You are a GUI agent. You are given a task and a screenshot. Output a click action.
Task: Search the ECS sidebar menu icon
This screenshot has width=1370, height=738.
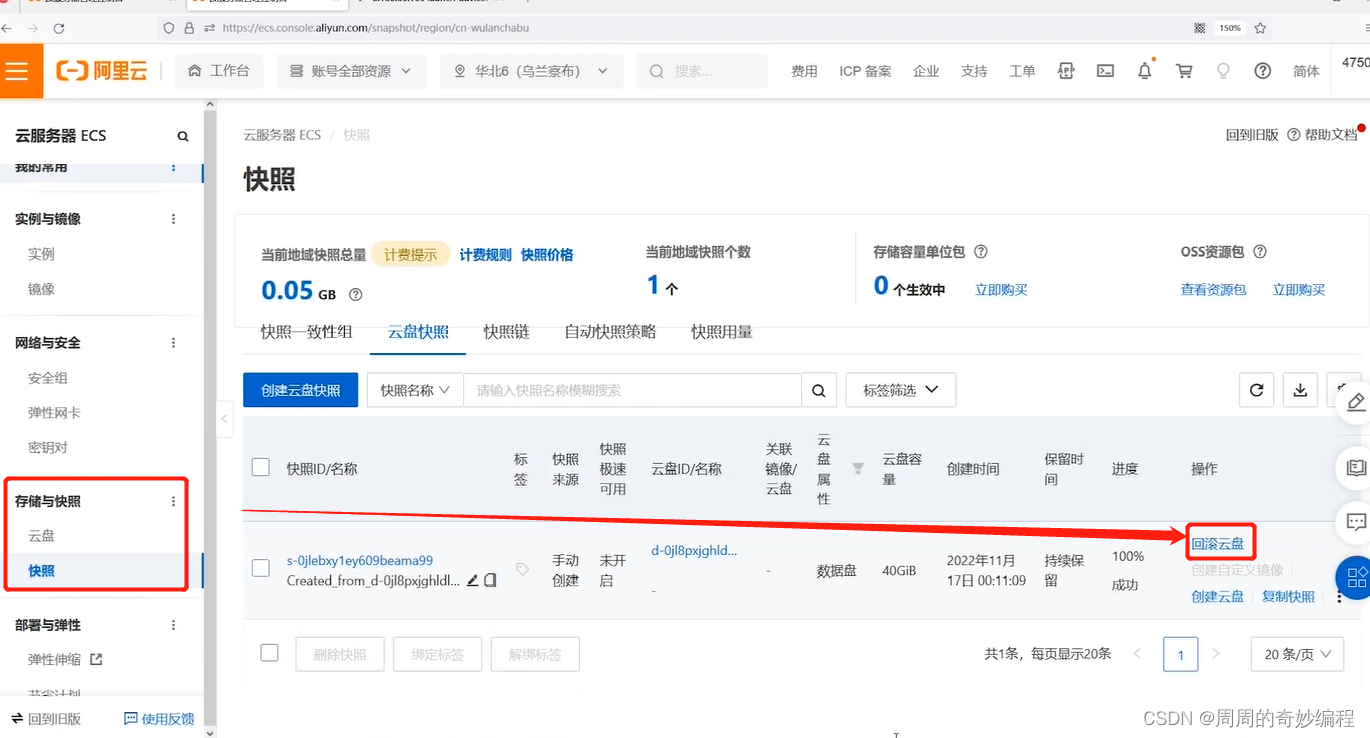183,136
